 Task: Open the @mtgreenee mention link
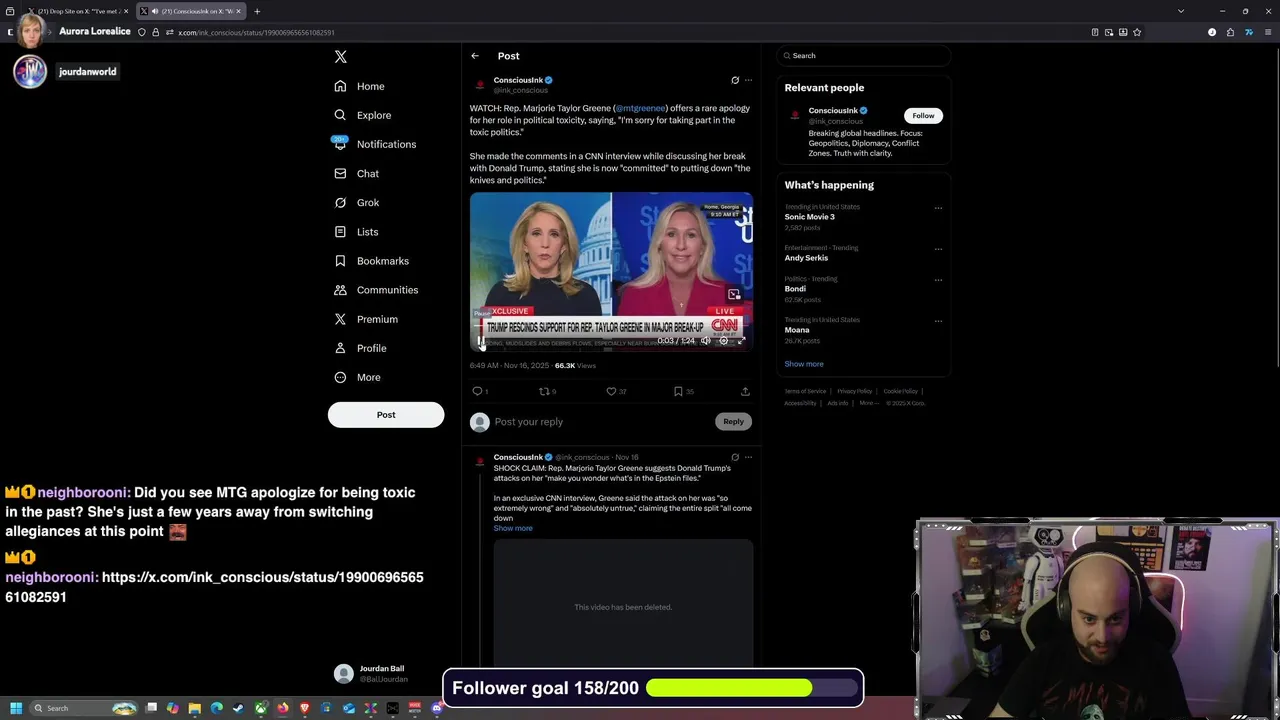[x=640, y=108]
